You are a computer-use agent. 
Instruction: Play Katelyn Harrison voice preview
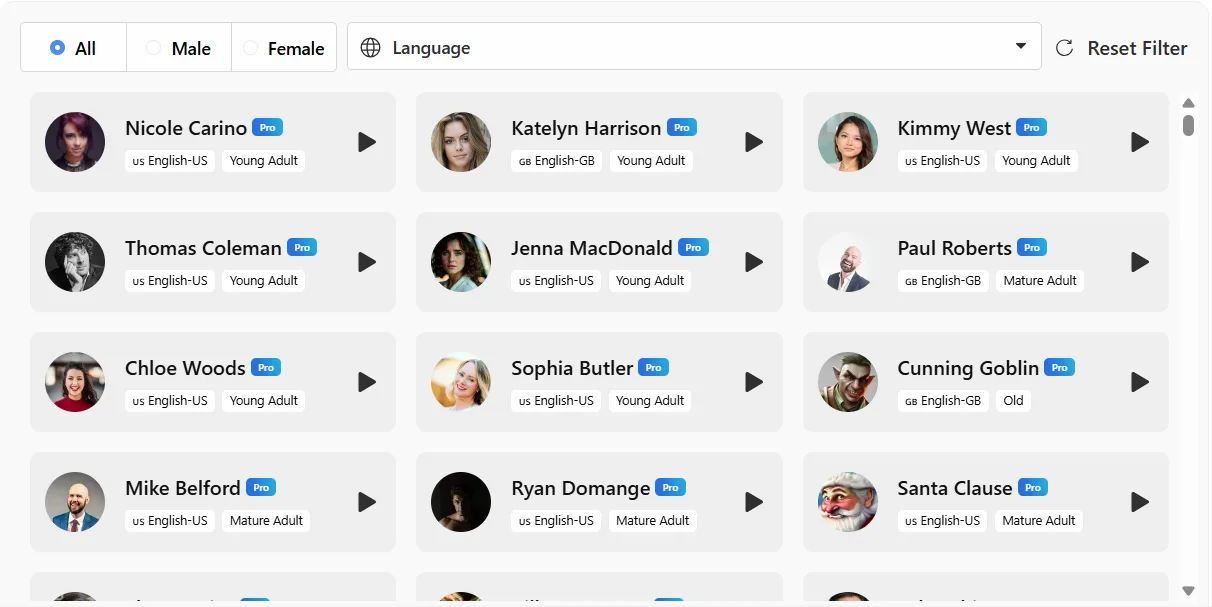coord(754,142)
